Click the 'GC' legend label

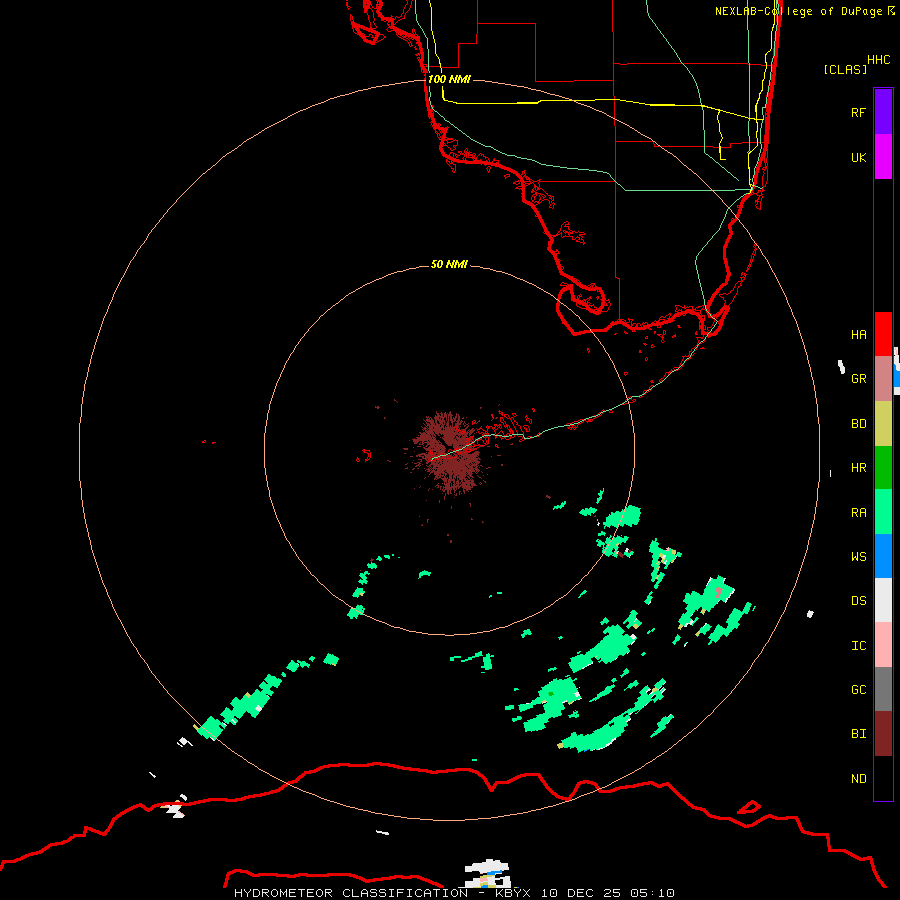tap(858, 690)
